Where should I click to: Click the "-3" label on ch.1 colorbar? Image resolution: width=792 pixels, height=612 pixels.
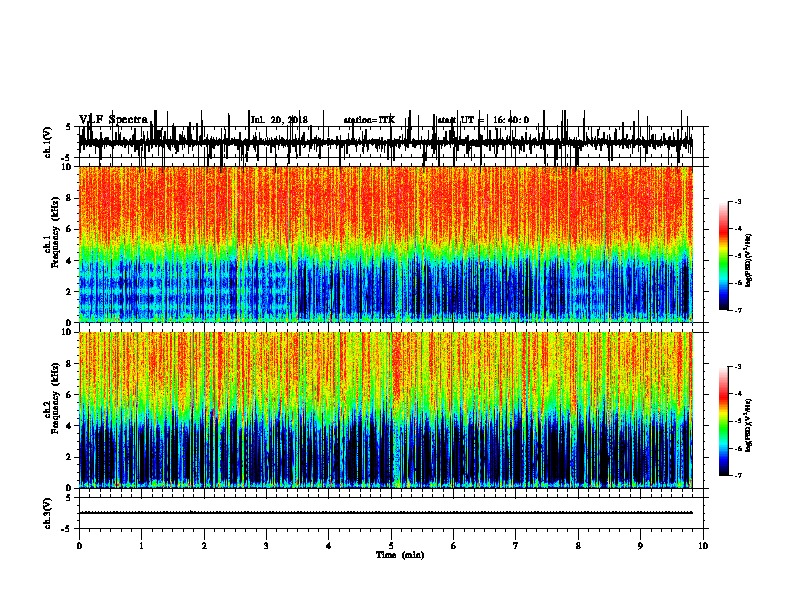click(x=738, y=202)
